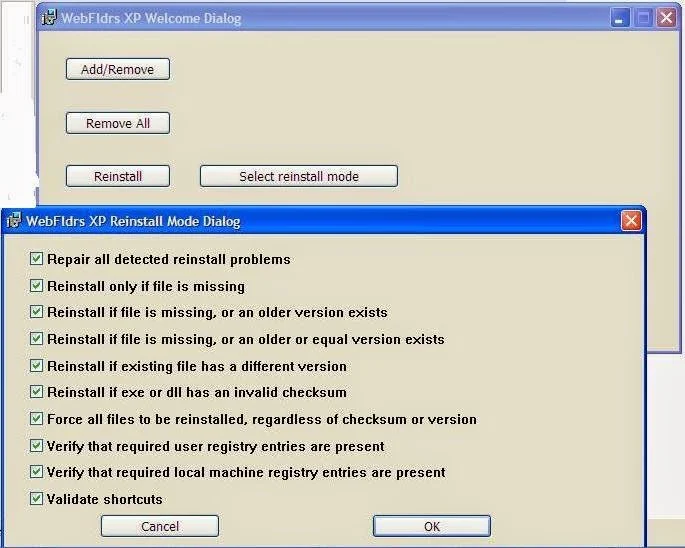Click the Add/Remove button in Welcome Dialog
Image resolution: width=685 pixels, height=548 pixels.
tap(118, 69)
